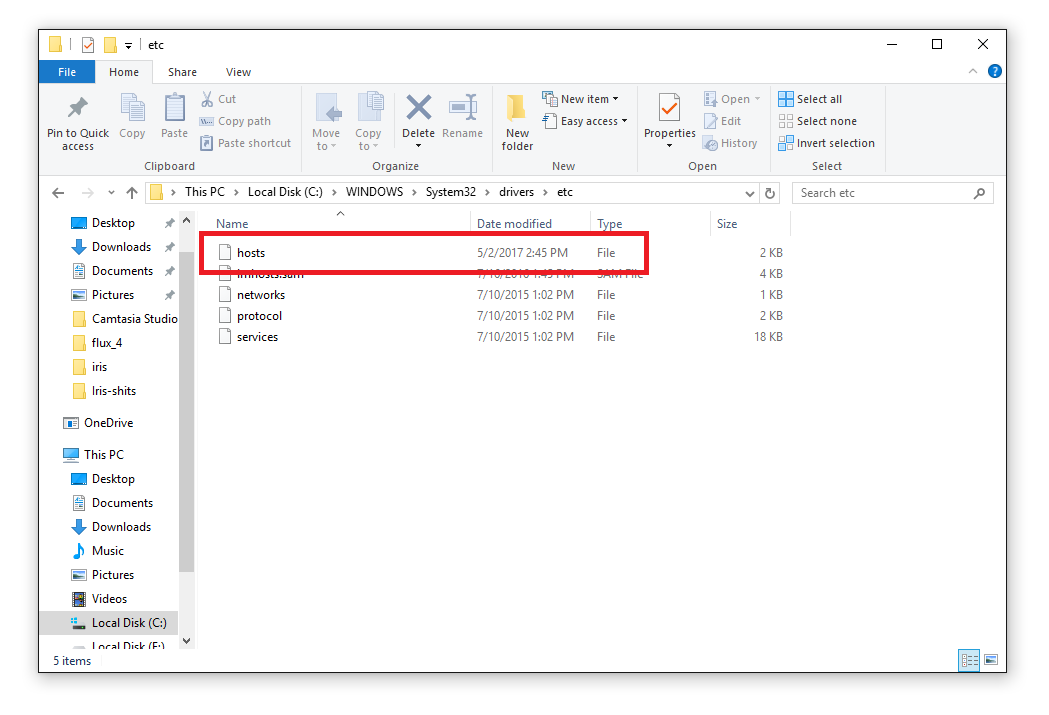1049x715 pixels.
Task: Select the Cut scissors command
Action: click(x=218, y=99)
